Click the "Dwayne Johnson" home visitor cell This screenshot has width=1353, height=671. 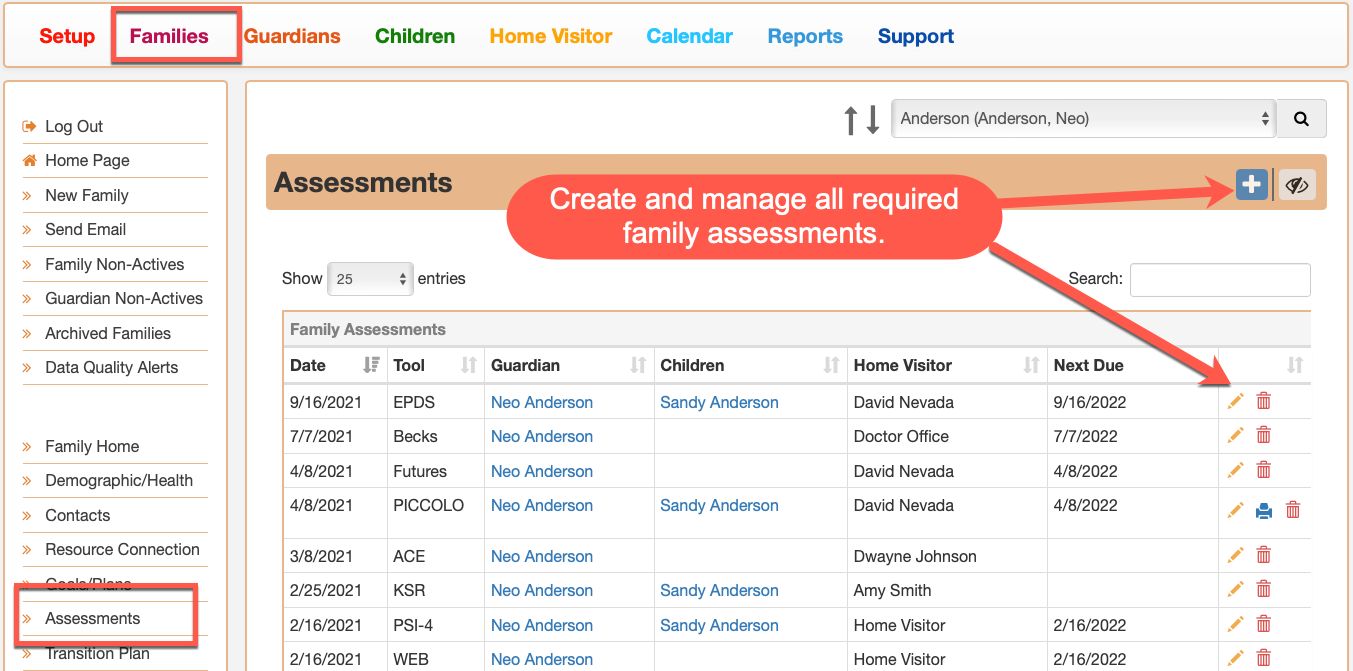[915, 556]
